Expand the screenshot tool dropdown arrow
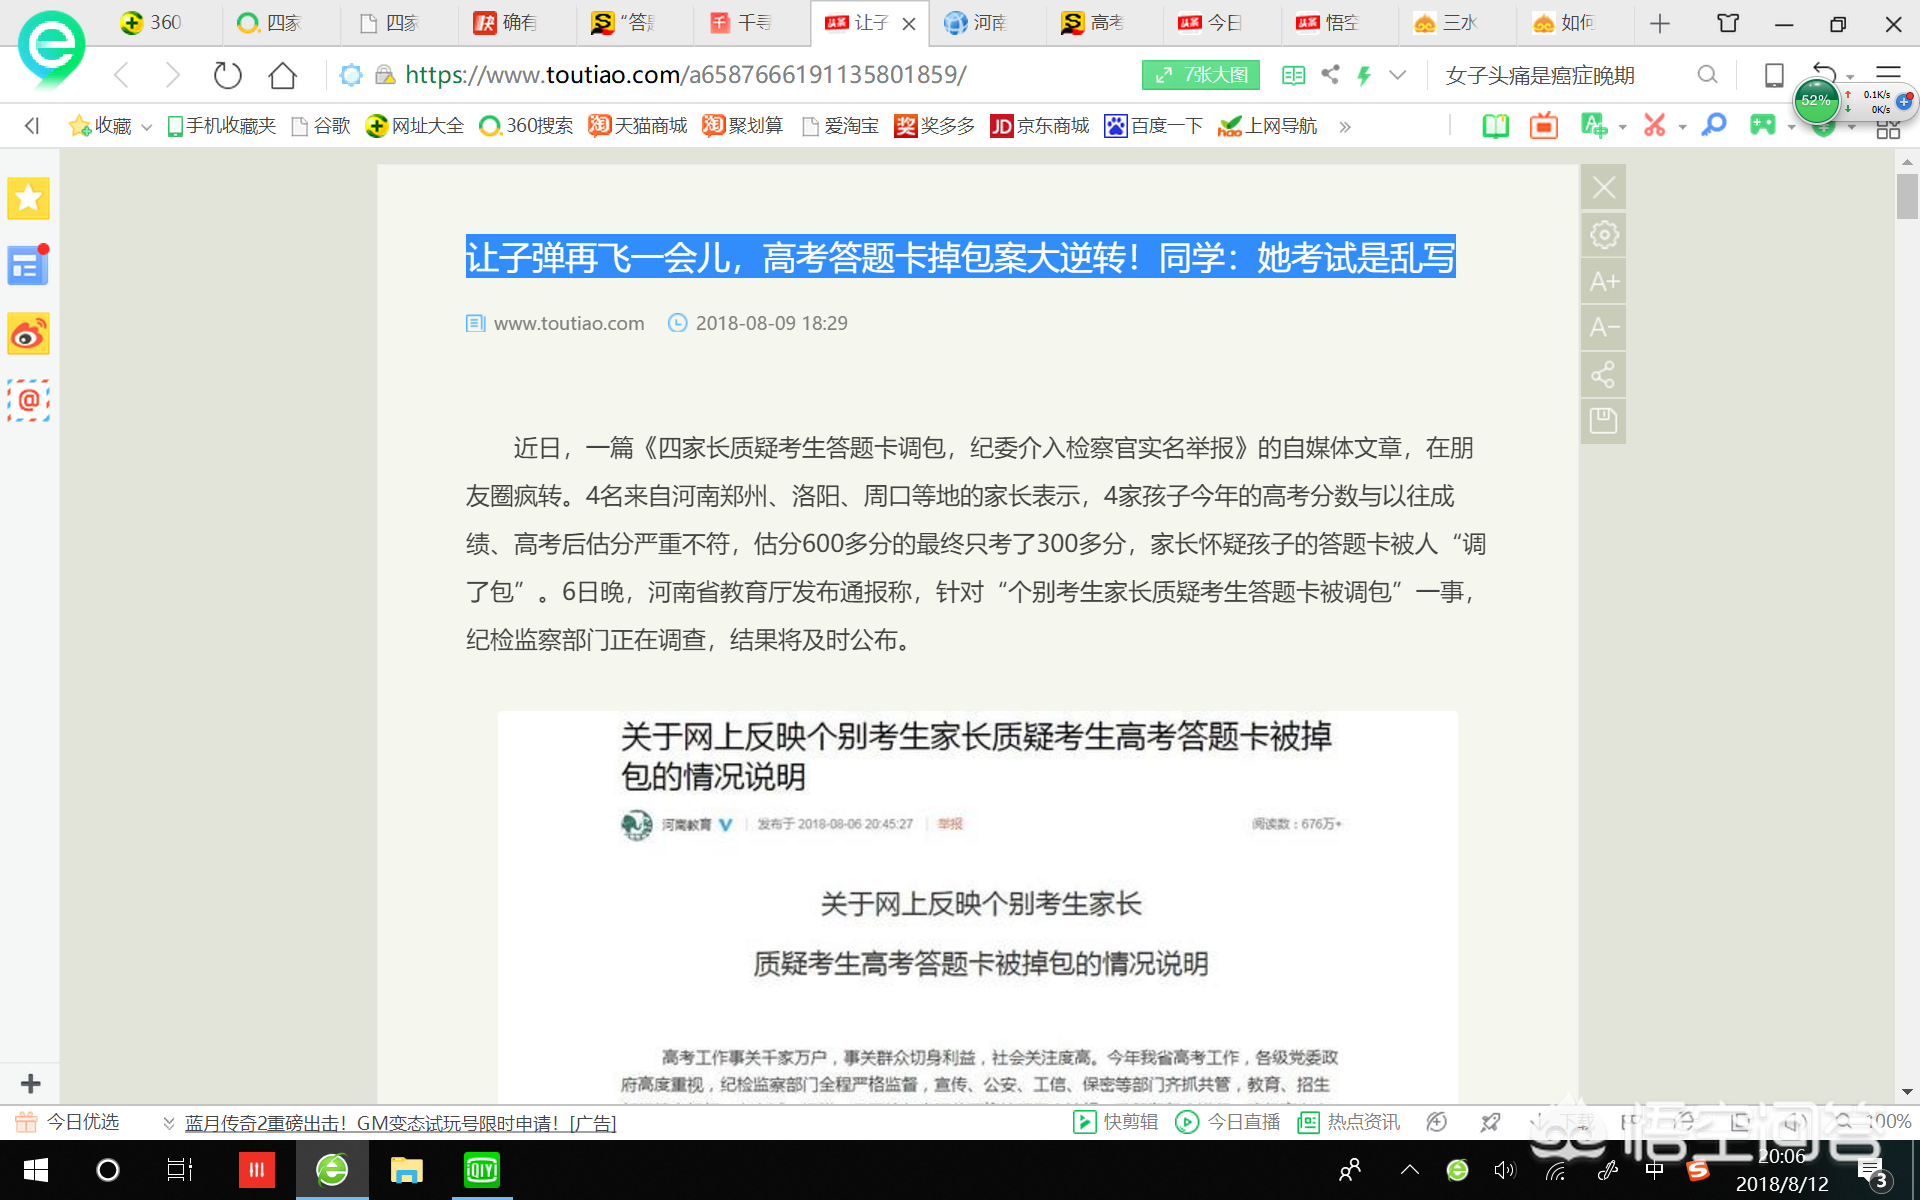Viewport: 1920px width, 1200px height. pos(1681,128)
